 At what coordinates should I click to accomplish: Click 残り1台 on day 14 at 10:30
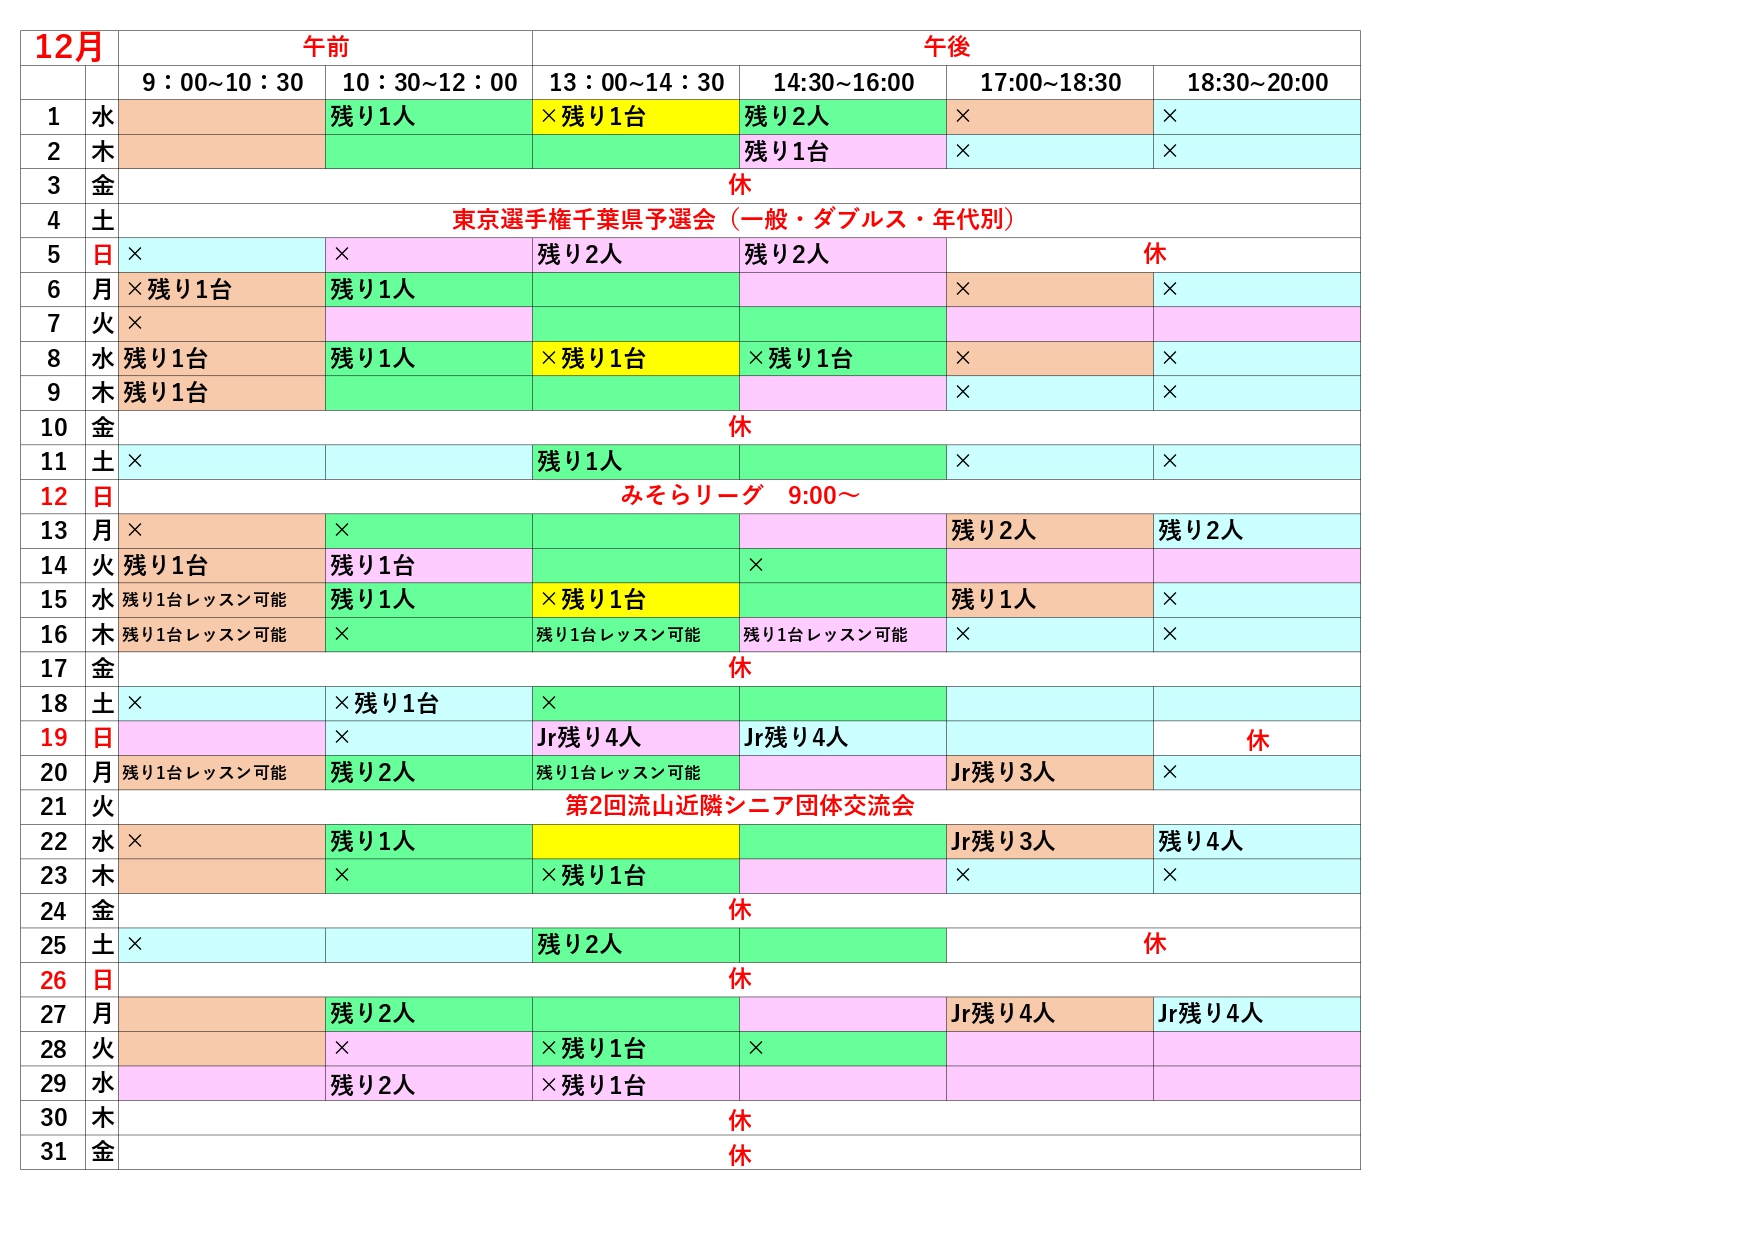point(373,566)
